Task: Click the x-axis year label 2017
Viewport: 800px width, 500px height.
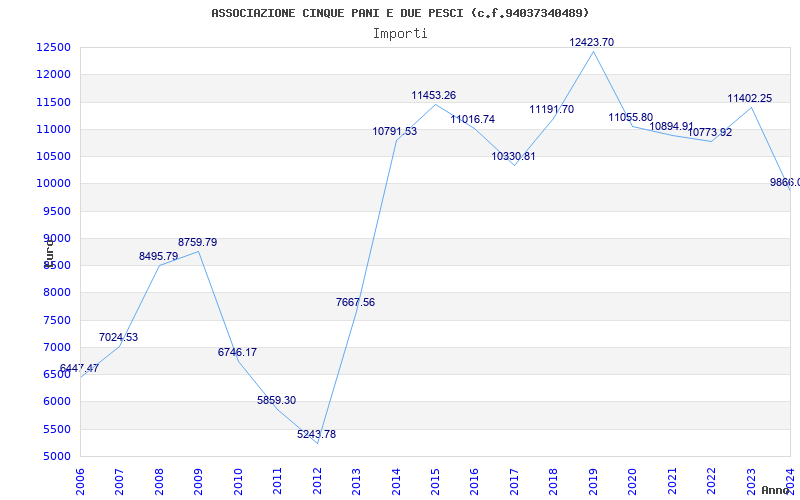Action: [514, 481]
